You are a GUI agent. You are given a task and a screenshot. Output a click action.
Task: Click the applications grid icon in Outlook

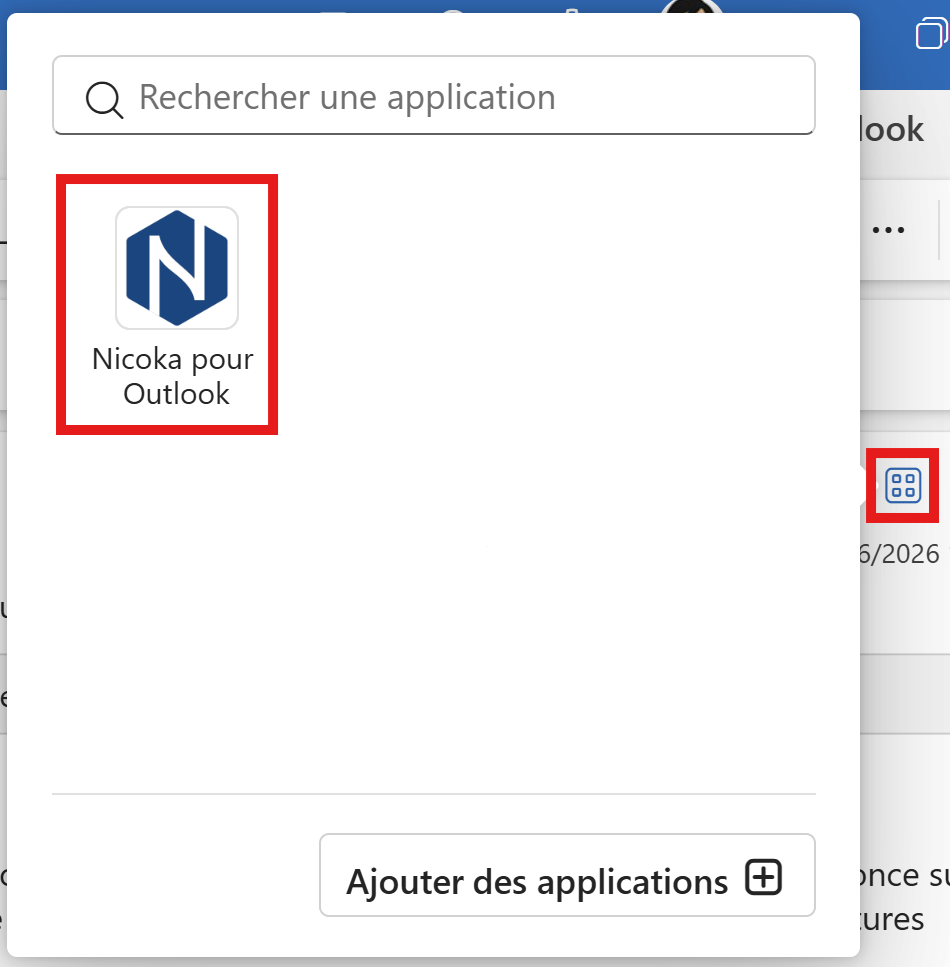tap(903, 485)
